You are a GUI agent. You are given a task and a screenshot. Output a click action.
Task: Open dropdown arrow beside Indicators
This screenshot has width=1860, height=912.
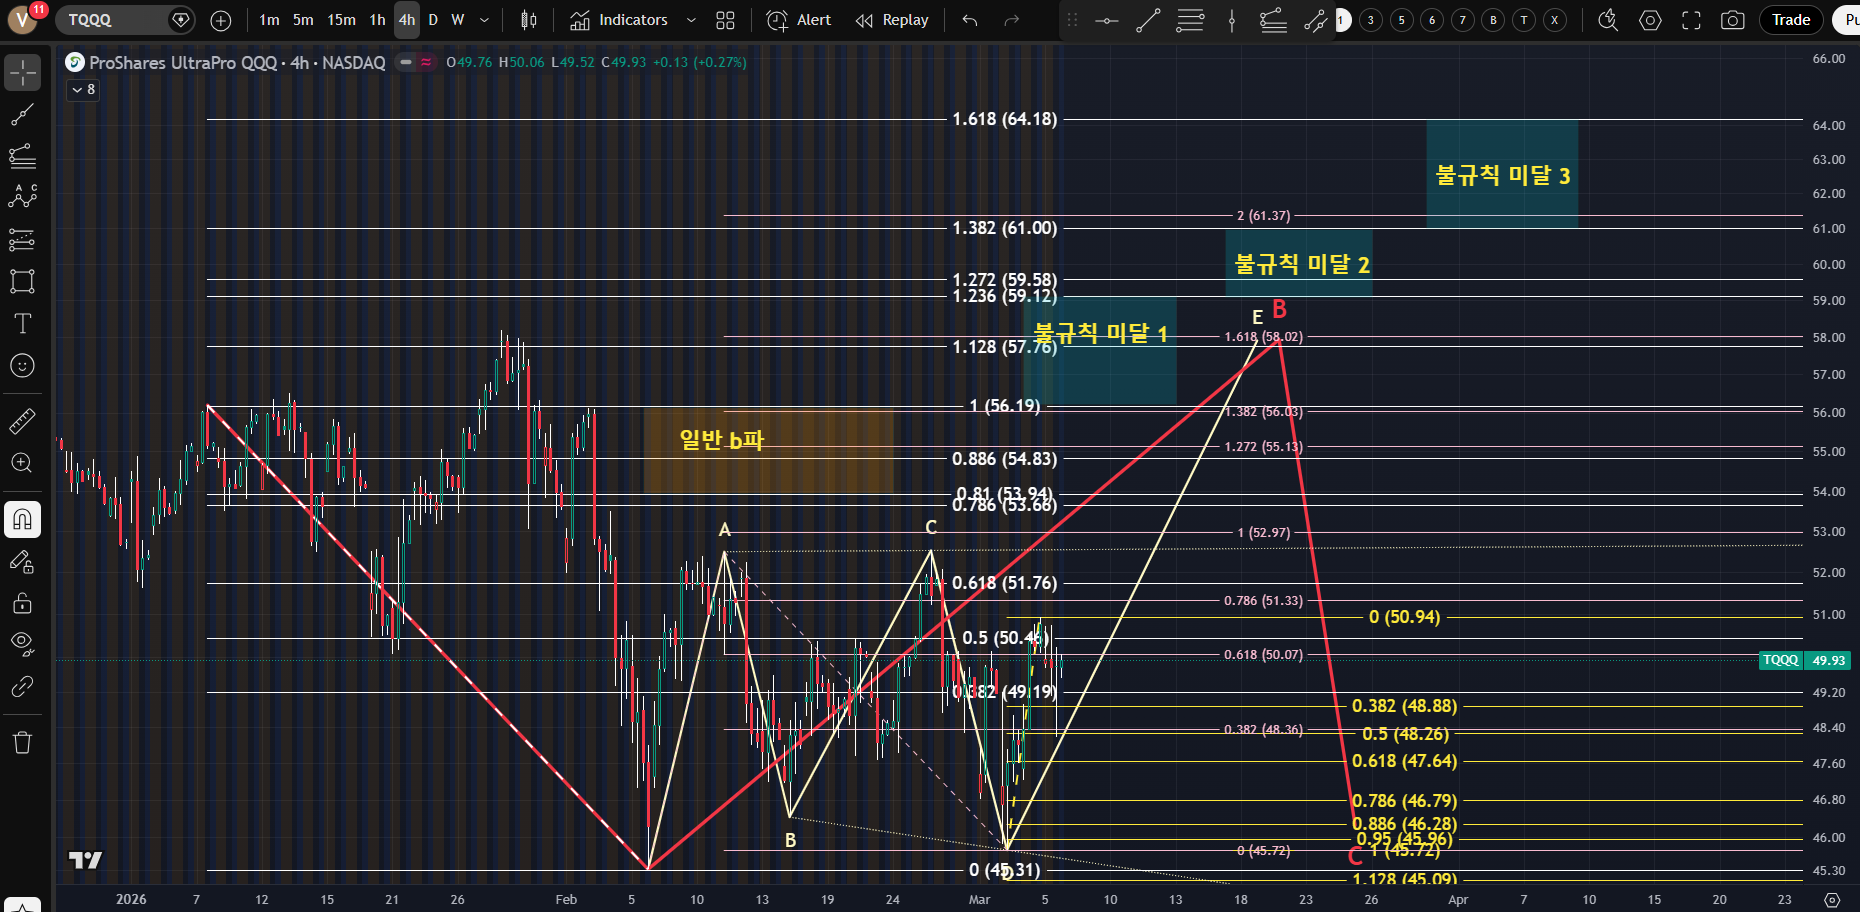pos(691,20)
